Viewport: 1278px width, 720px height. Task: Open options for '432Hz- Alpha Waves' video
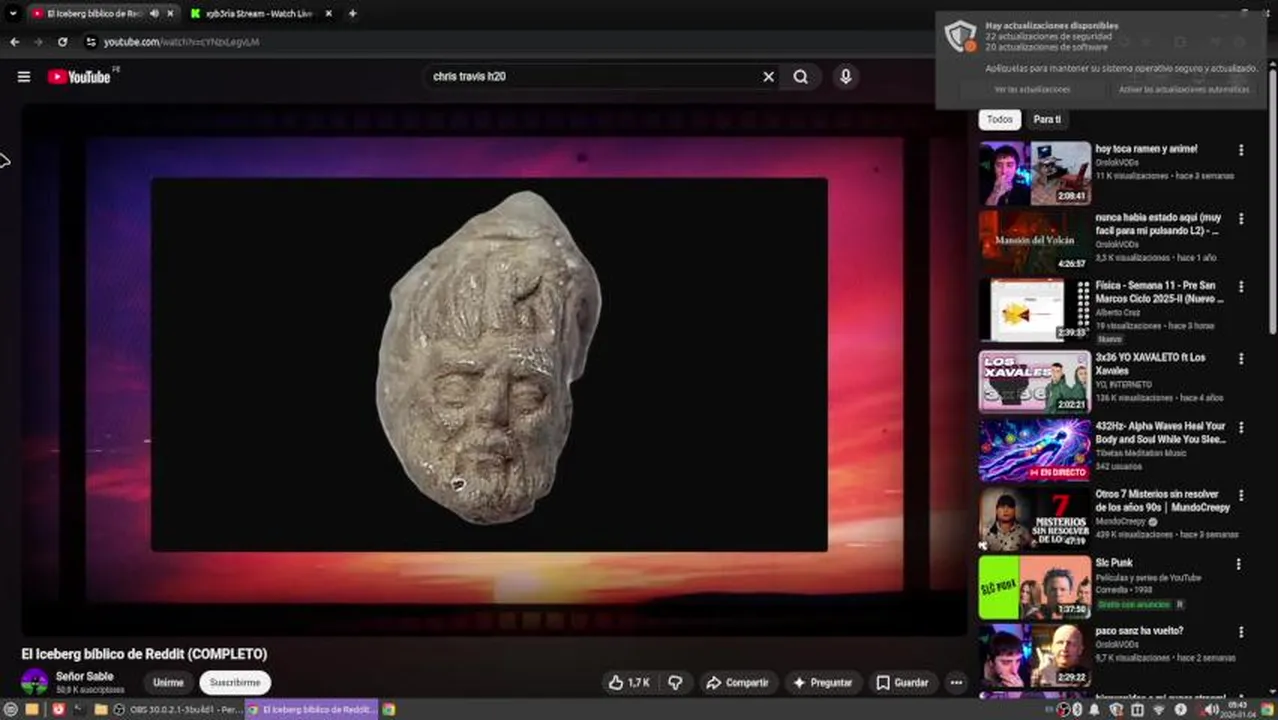[1241, 427]
